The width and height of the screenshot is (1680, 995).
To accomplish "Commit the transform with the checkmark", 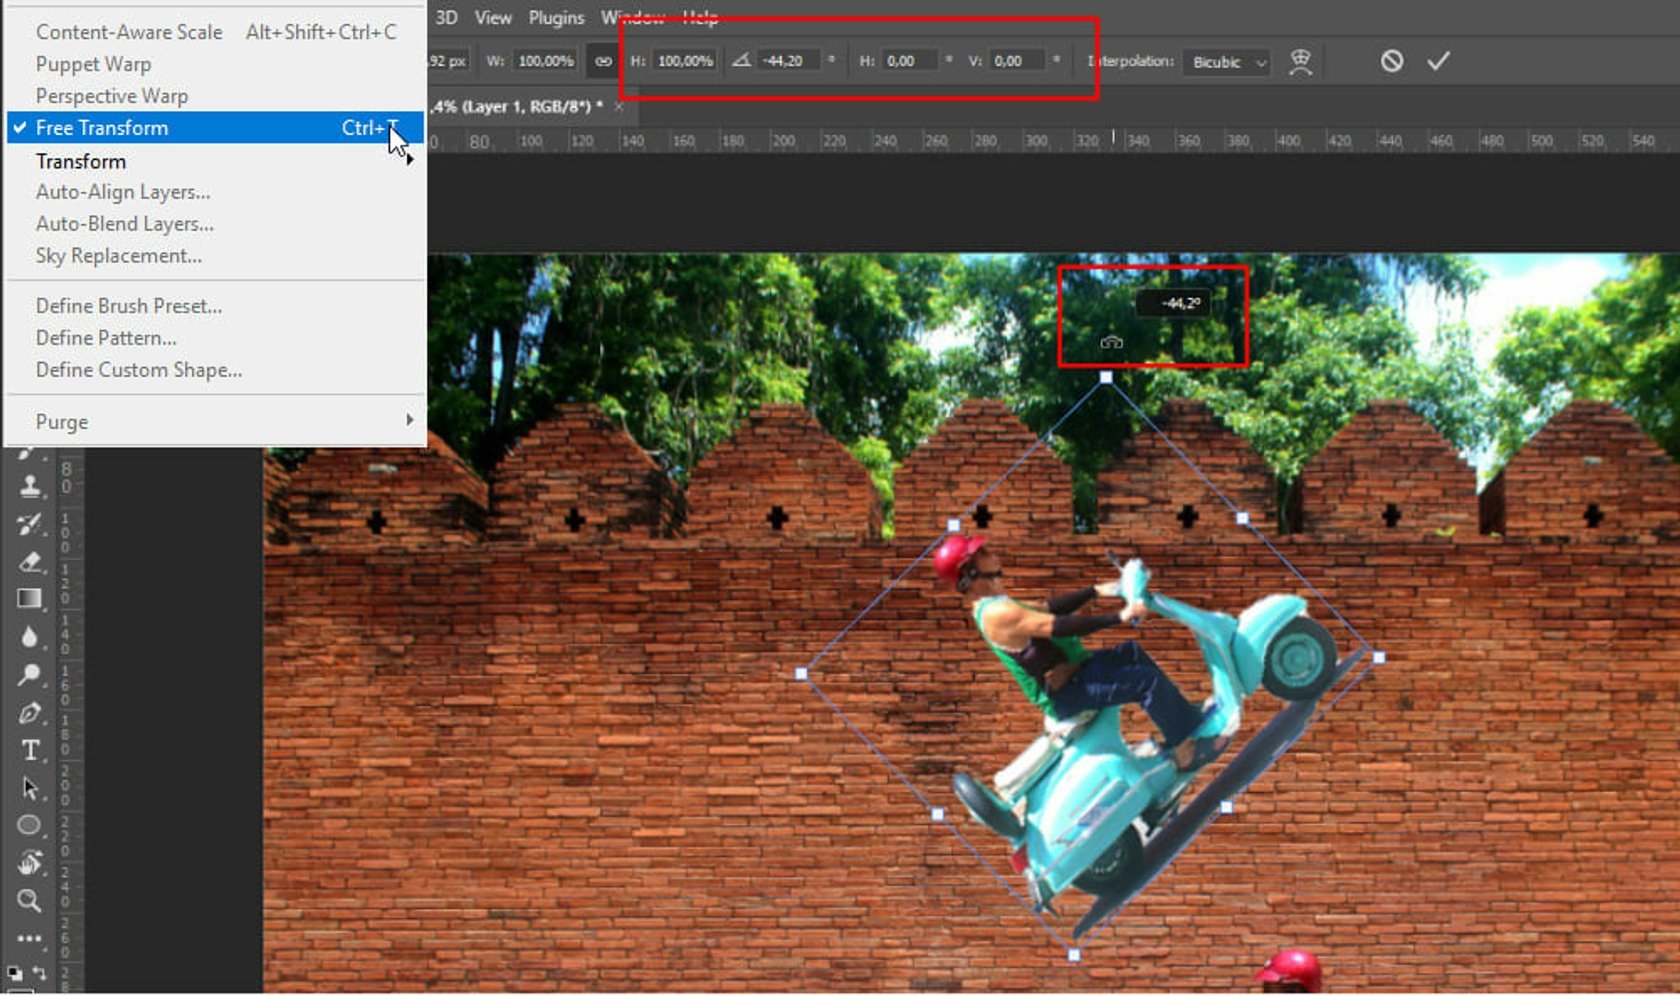I will pyautogui.click(x=1438, y=60).
